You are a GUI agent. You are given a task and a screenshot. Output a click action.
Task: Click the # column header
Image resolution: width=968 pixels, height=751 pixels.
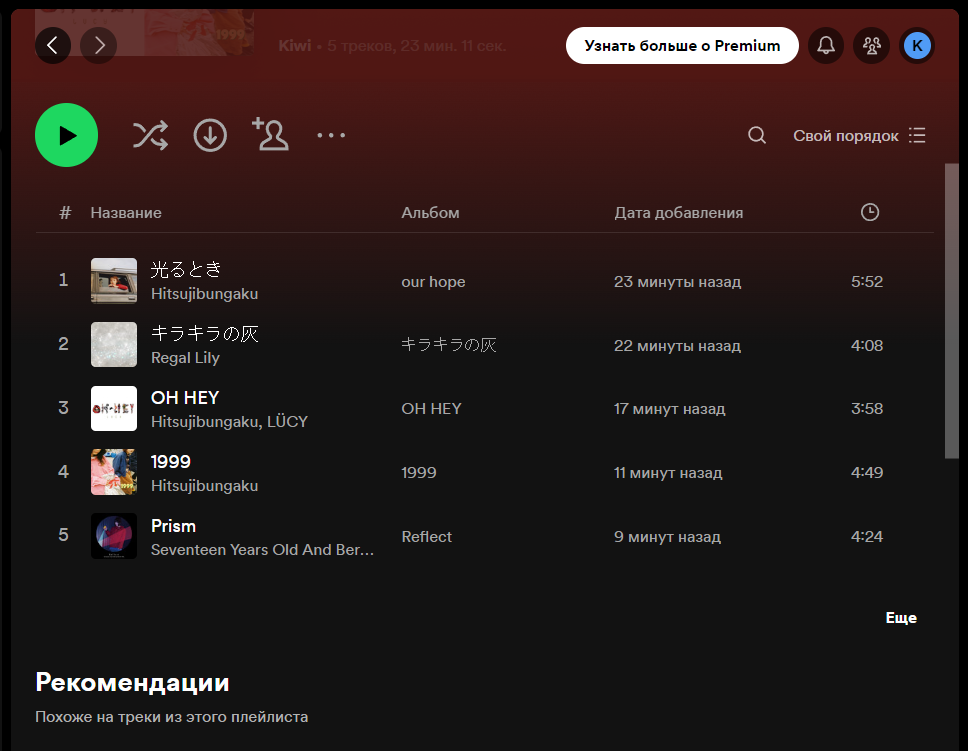(x=65, y=212)
